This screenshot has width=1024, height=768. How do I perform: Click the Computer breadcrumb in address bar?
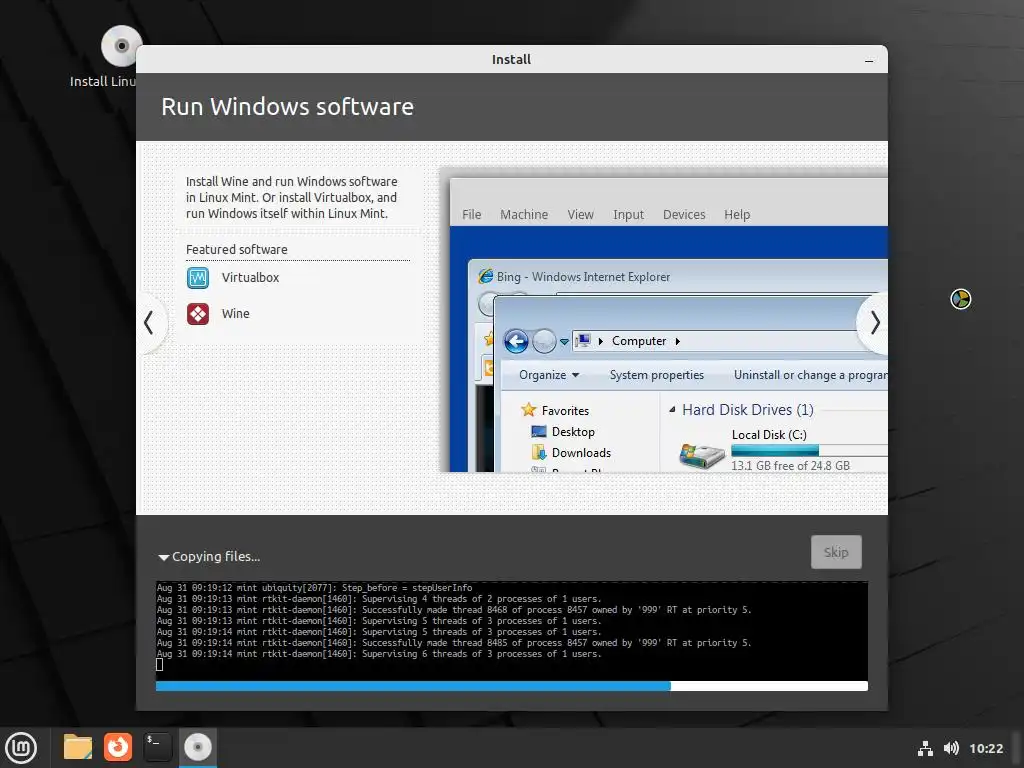639,341
